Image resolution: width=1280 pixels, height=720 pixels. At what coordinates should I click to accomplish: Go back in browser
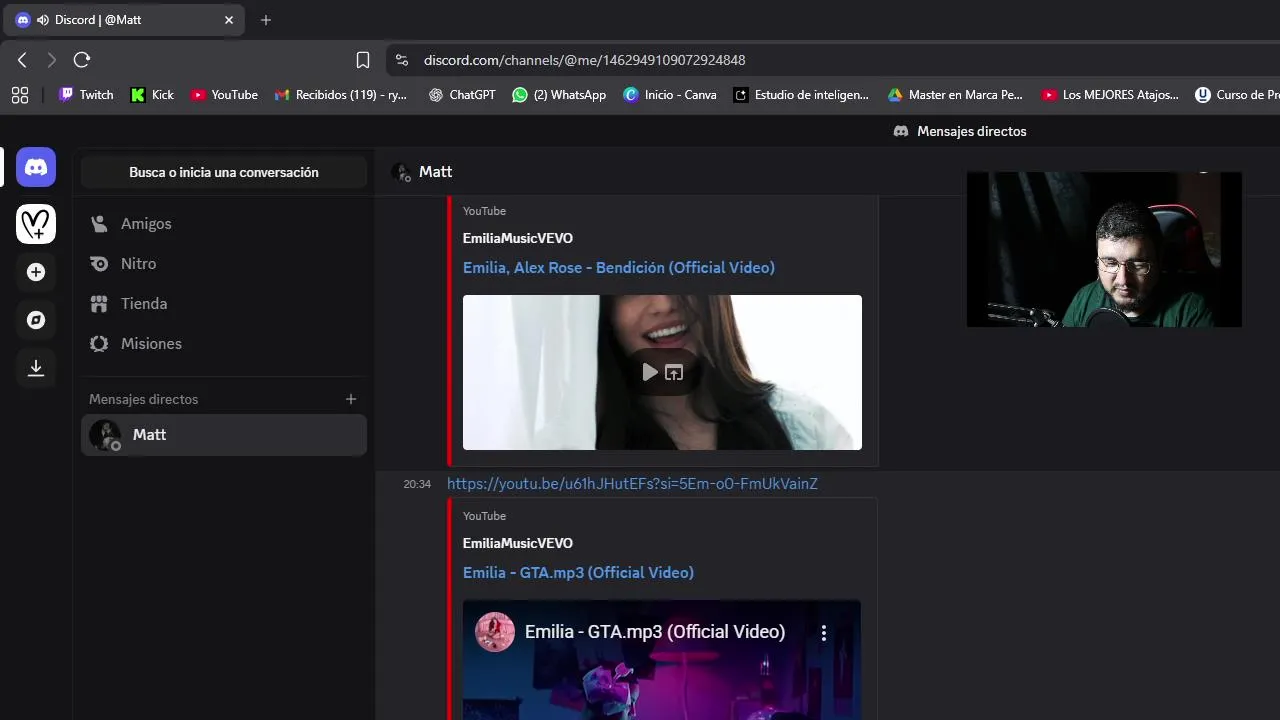point(22,60)
